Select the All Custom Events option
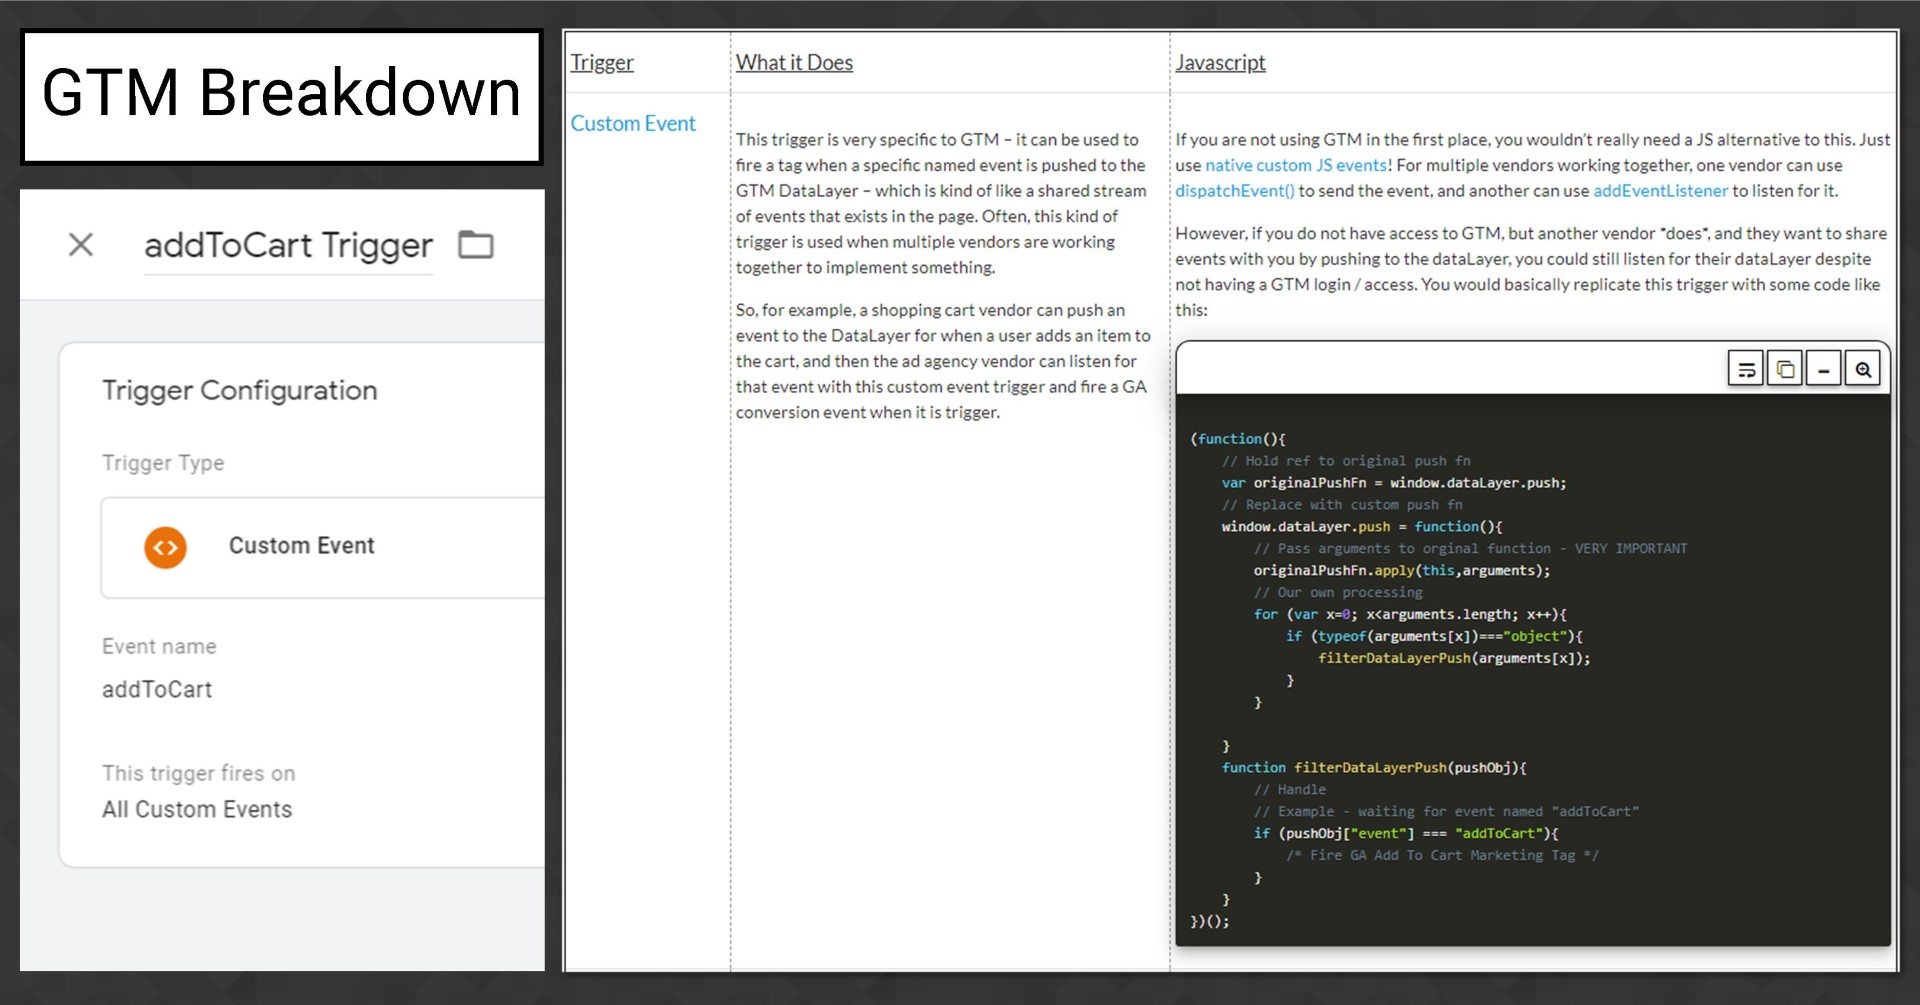 (x=197, y=810)
